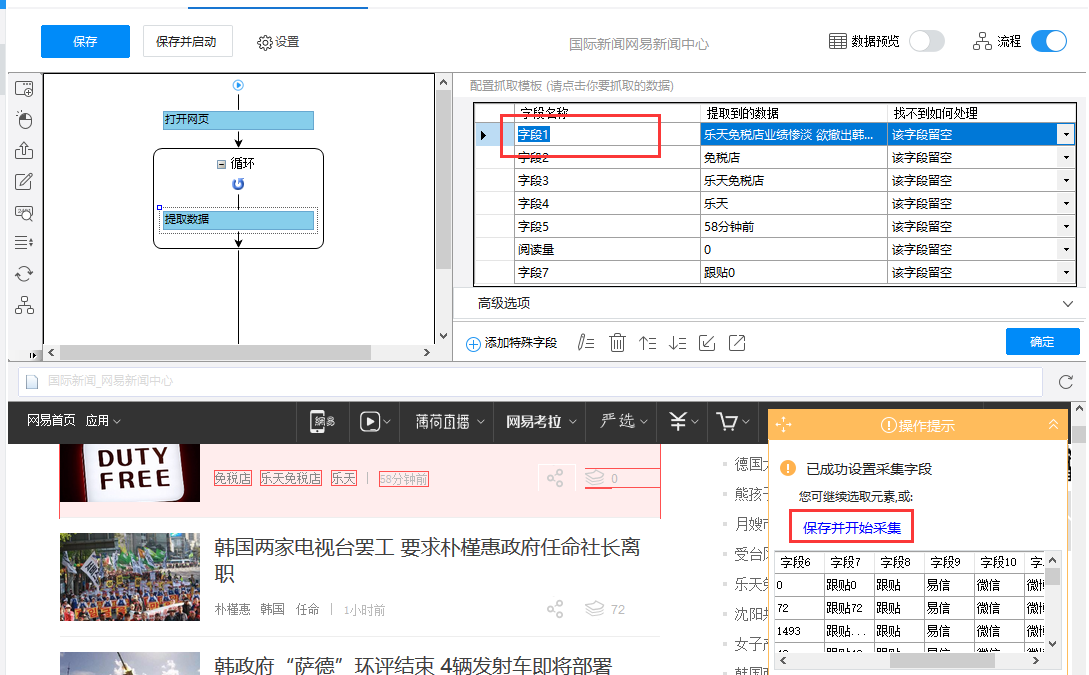
Task: Open the dropdown arrow in the 字段3 row
Action: click(1066, 181)
